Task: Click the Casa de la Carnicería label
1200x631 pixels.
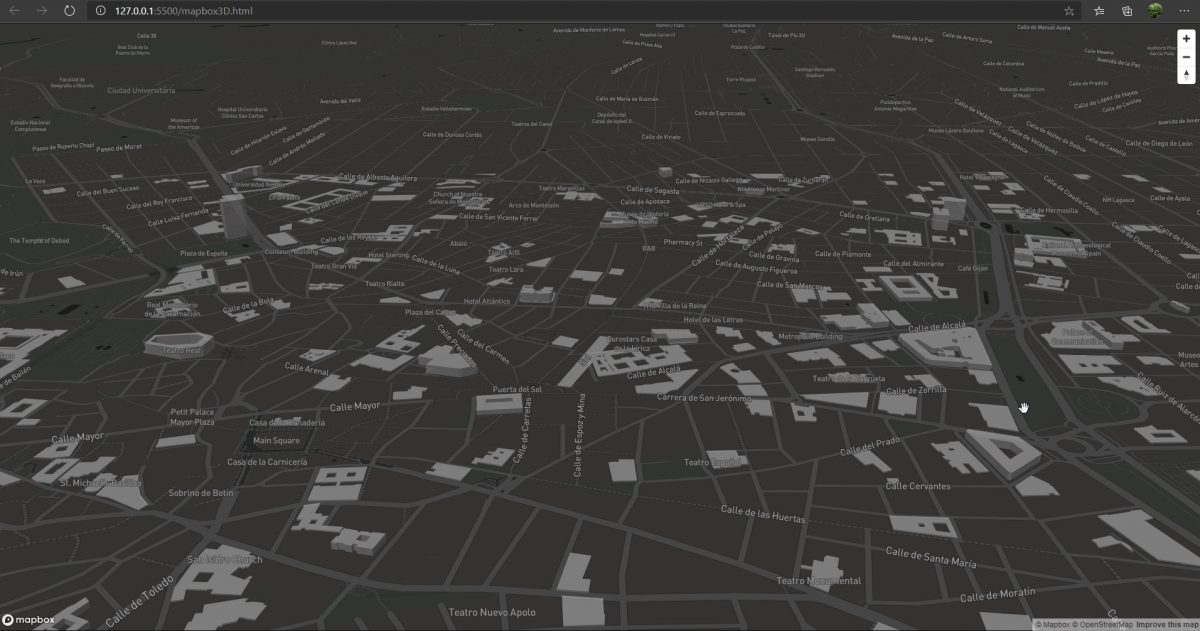Action: 267,462
